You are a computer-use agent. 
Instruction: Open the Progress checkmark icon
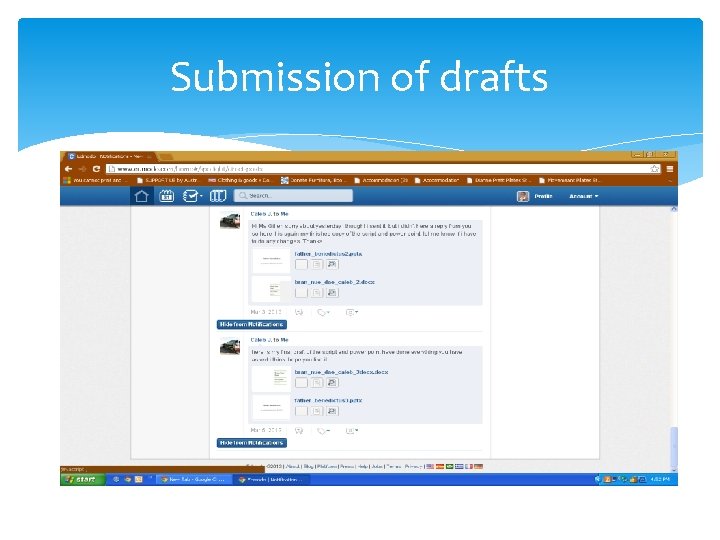191,196
